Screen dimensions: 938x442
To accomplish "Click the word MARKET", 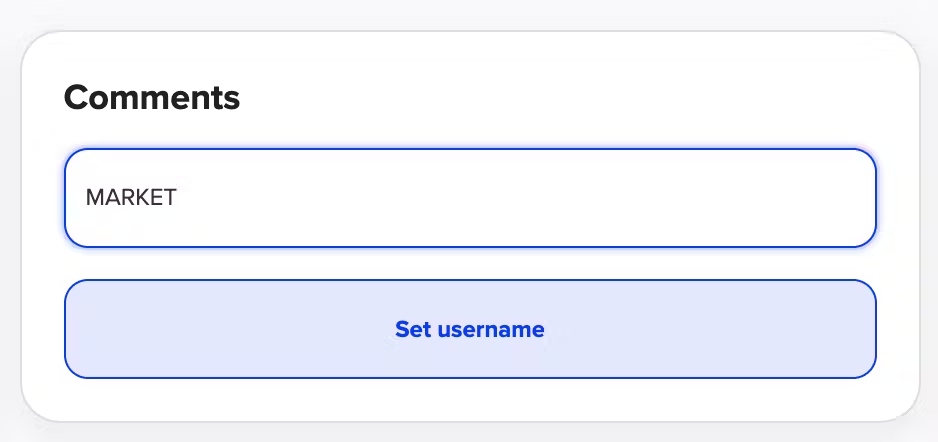I will coord(131,198).
